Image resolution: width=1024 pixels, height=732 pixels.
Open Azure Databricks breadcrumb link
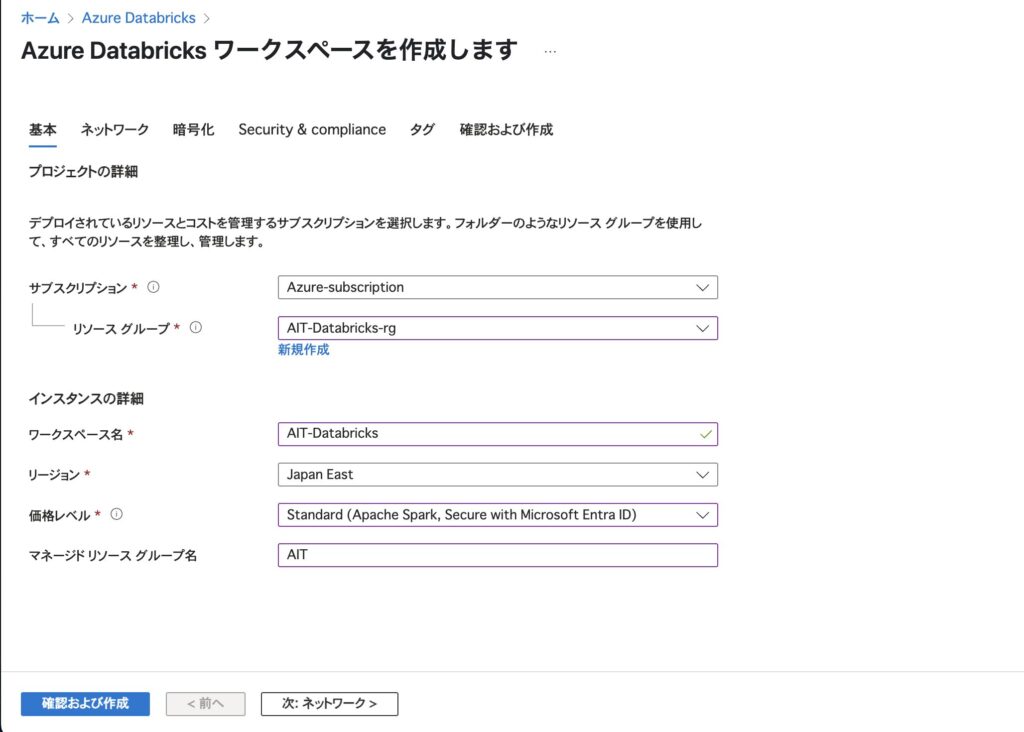click(138, 18)
